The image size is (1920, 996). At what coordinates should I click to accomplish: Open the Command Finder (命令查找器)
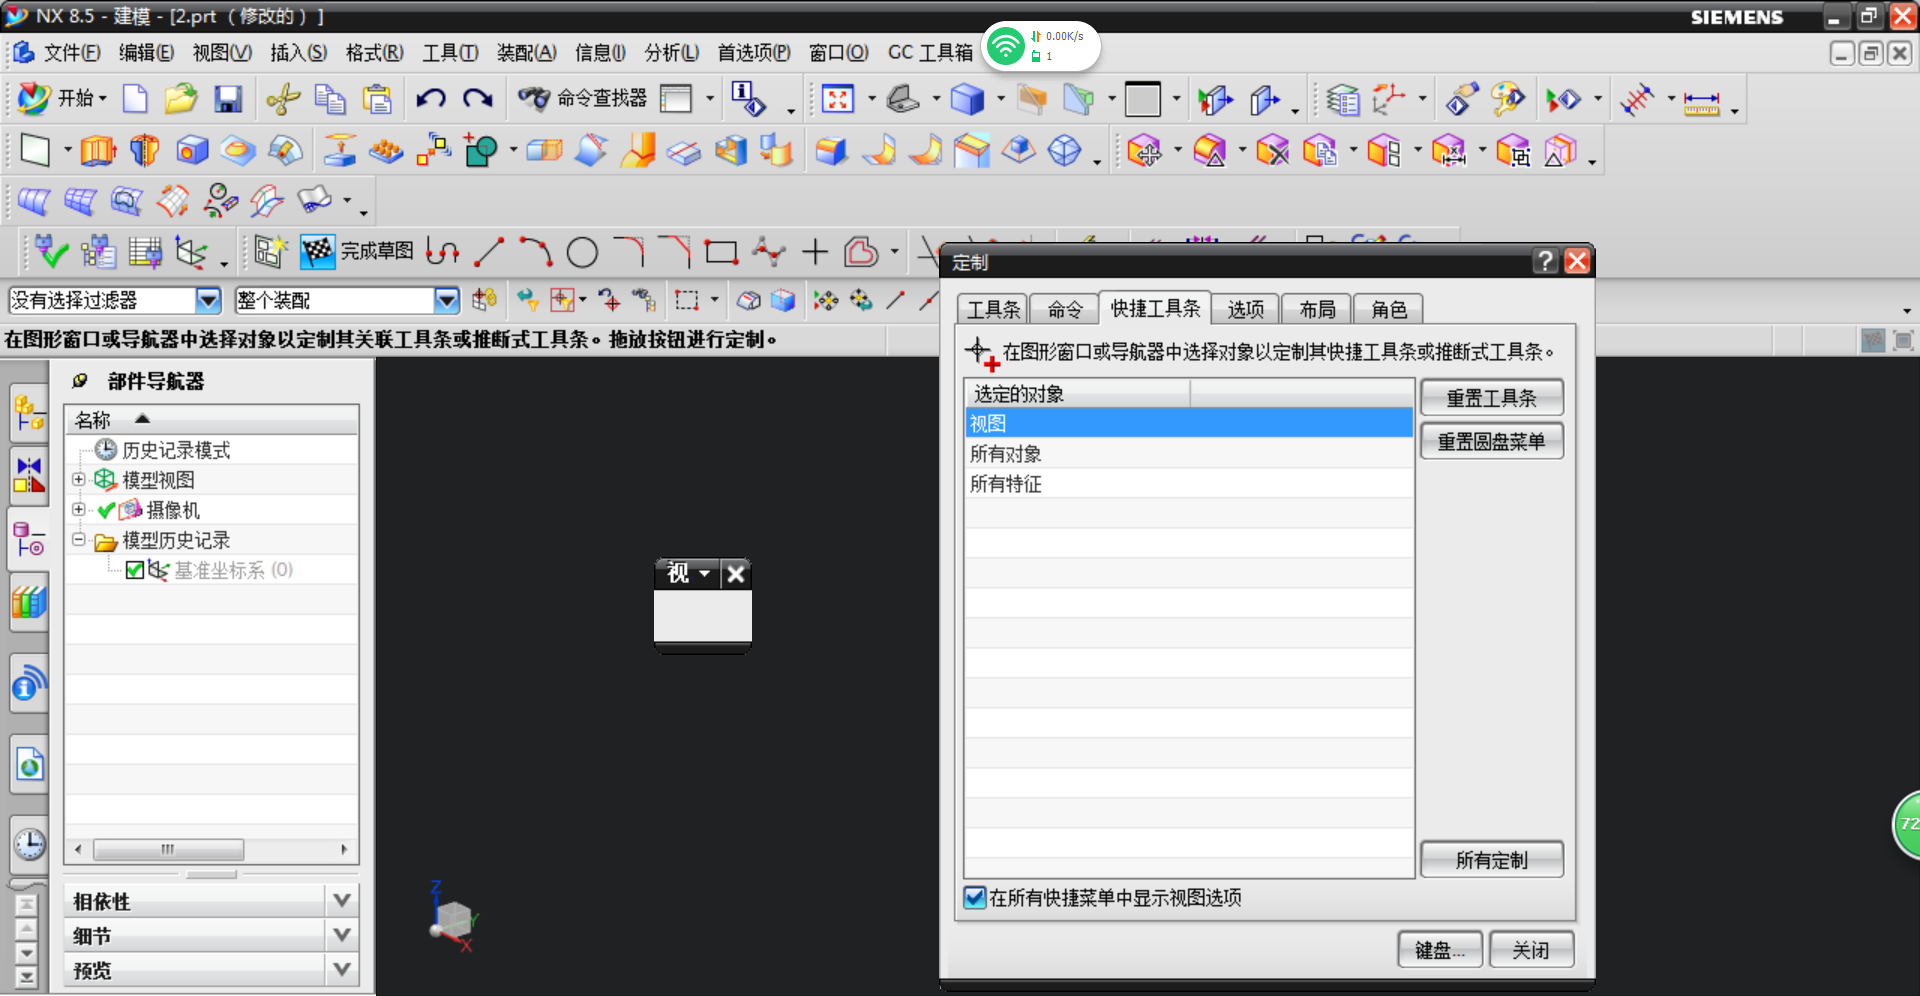[x=583, y=98]
